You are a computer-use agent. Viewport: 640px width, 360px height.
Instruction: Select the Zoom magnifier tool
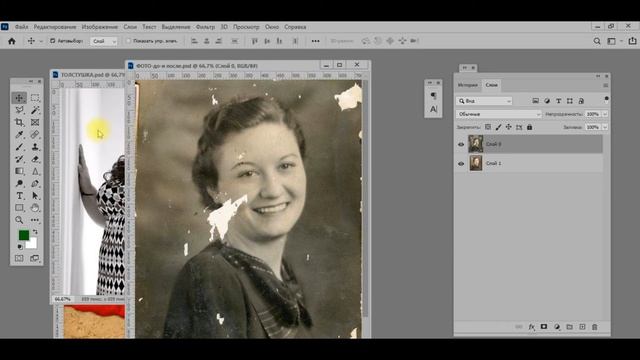19,220
